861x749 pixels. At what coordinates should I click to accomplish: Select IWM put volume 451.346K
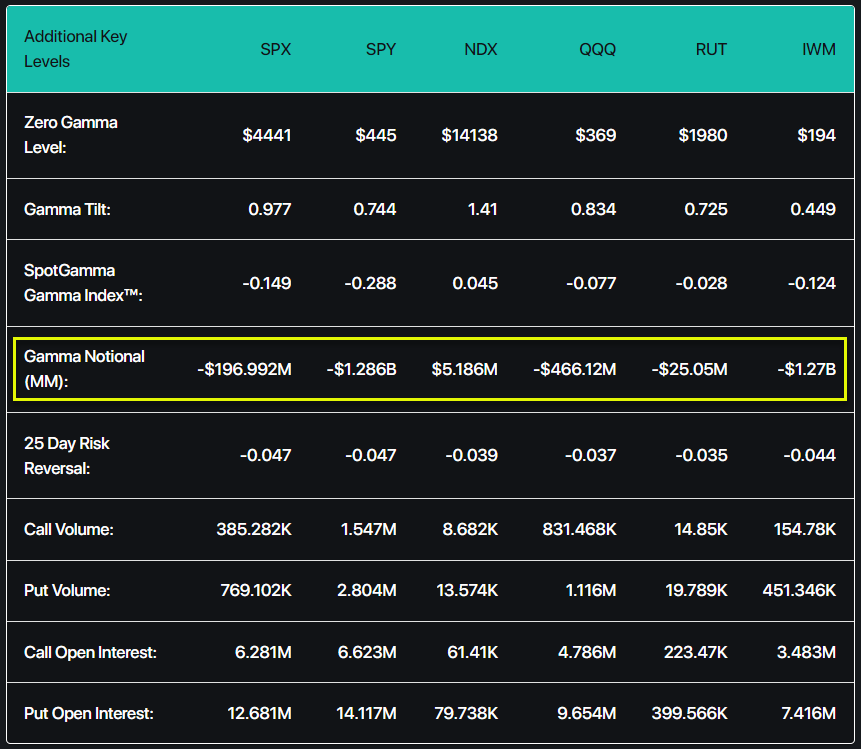pyautogui.click(x=799, y=590)
